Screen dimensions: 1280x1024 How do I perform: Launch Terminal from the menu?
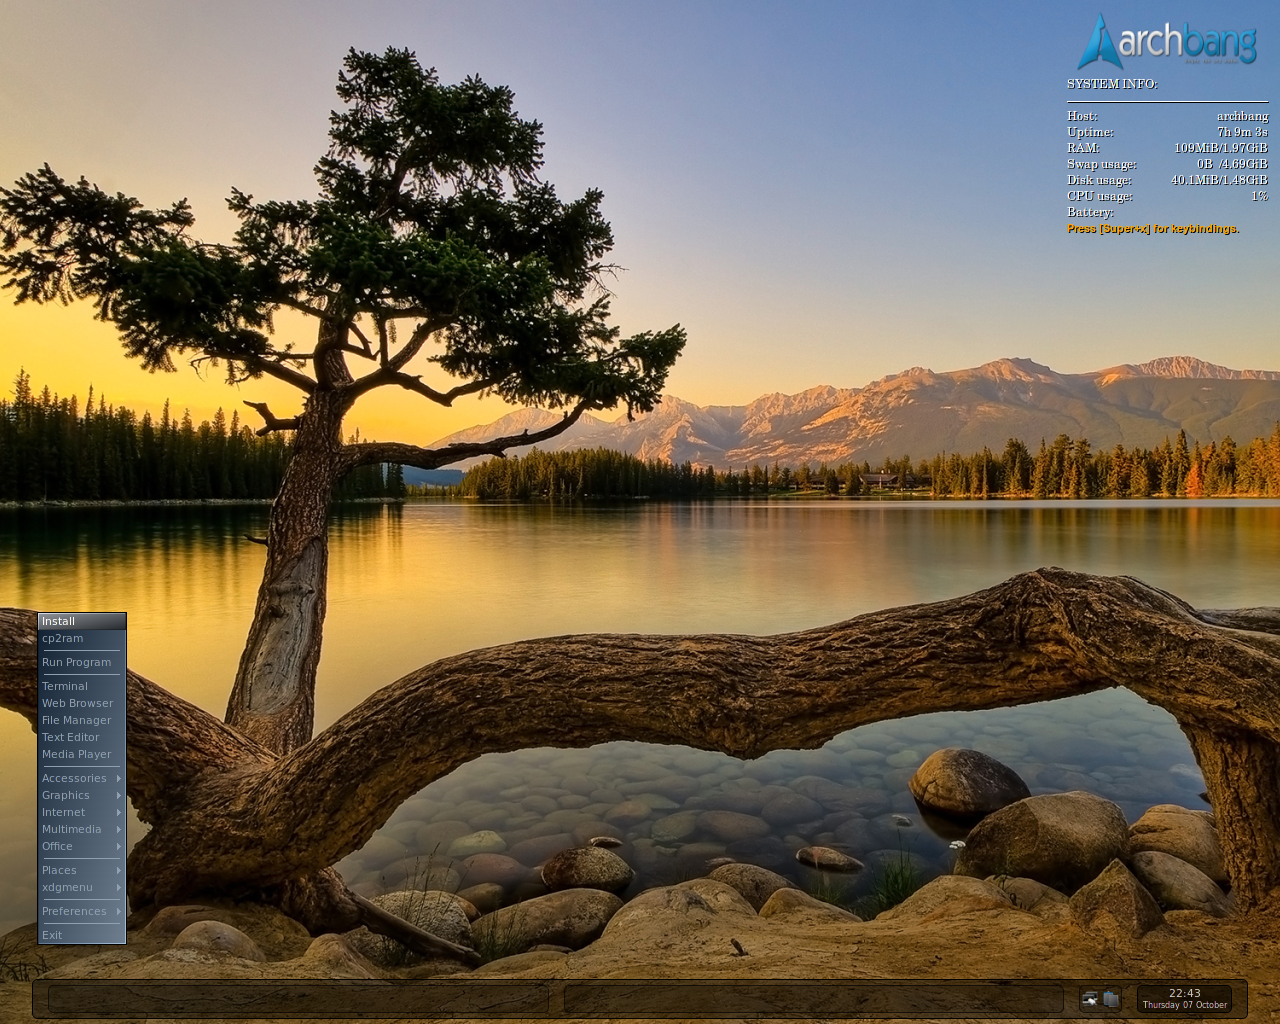82,686
